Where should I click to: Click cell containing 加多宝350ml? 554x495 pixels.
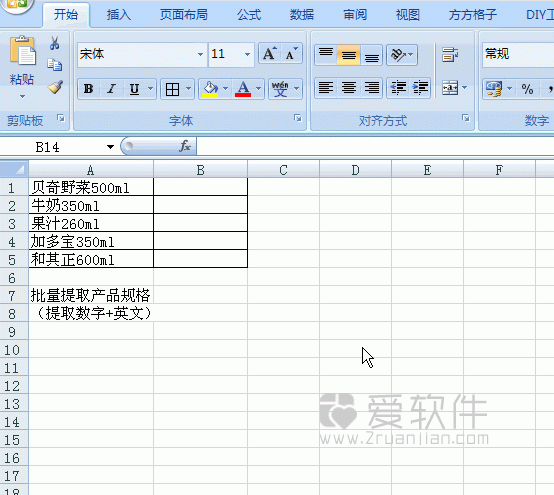click(91, 241)
